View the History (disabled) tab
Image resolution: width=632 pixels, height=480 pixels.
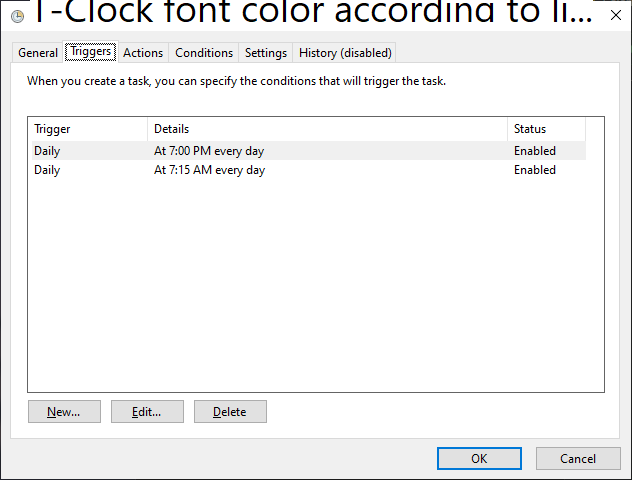pos(345,53)
